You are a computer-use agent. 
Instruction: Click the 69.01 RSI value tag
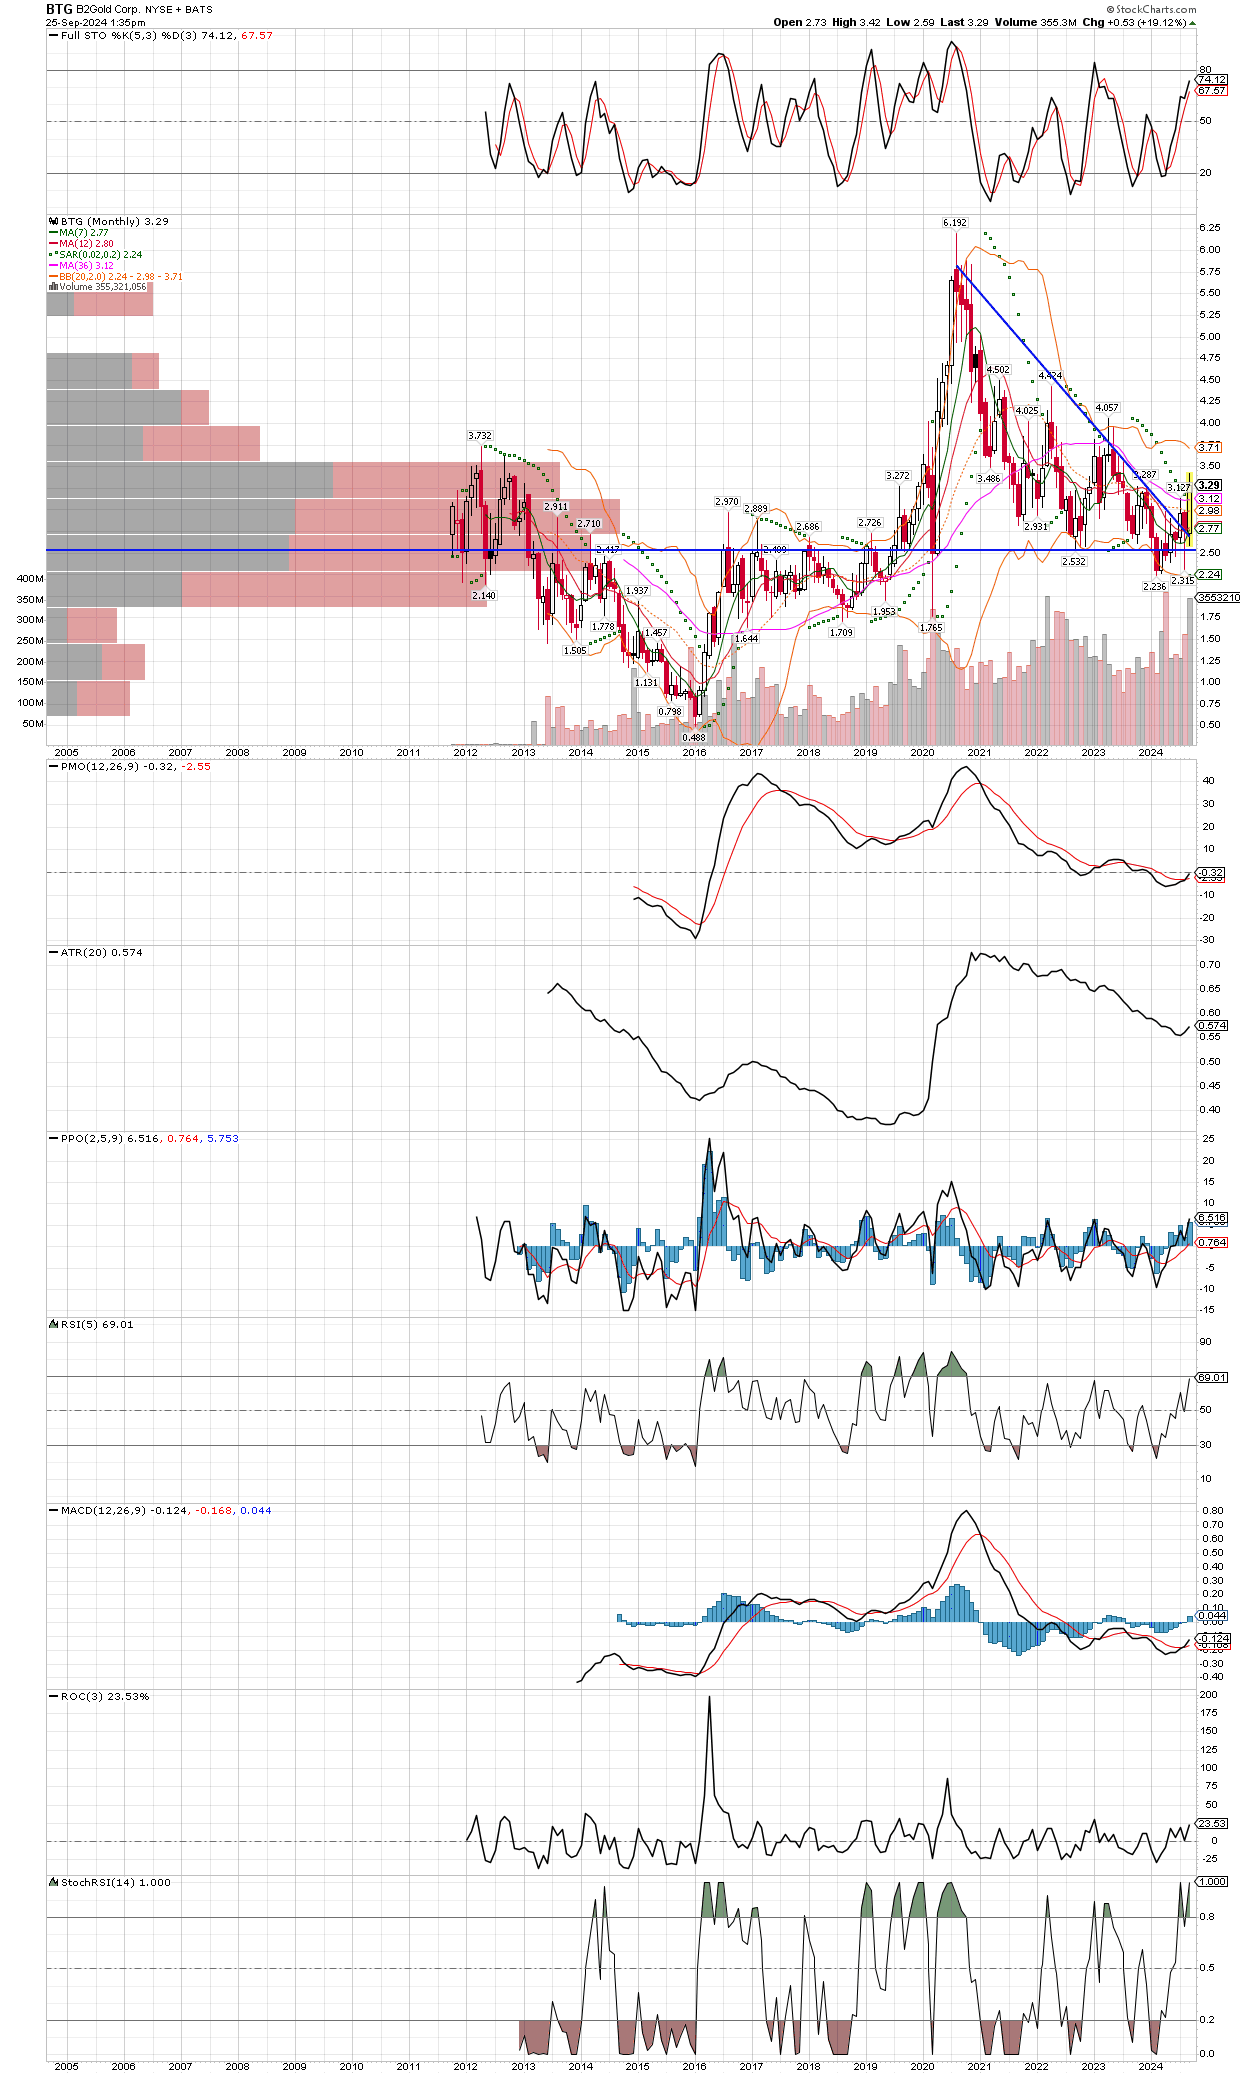point(1212,1377)
